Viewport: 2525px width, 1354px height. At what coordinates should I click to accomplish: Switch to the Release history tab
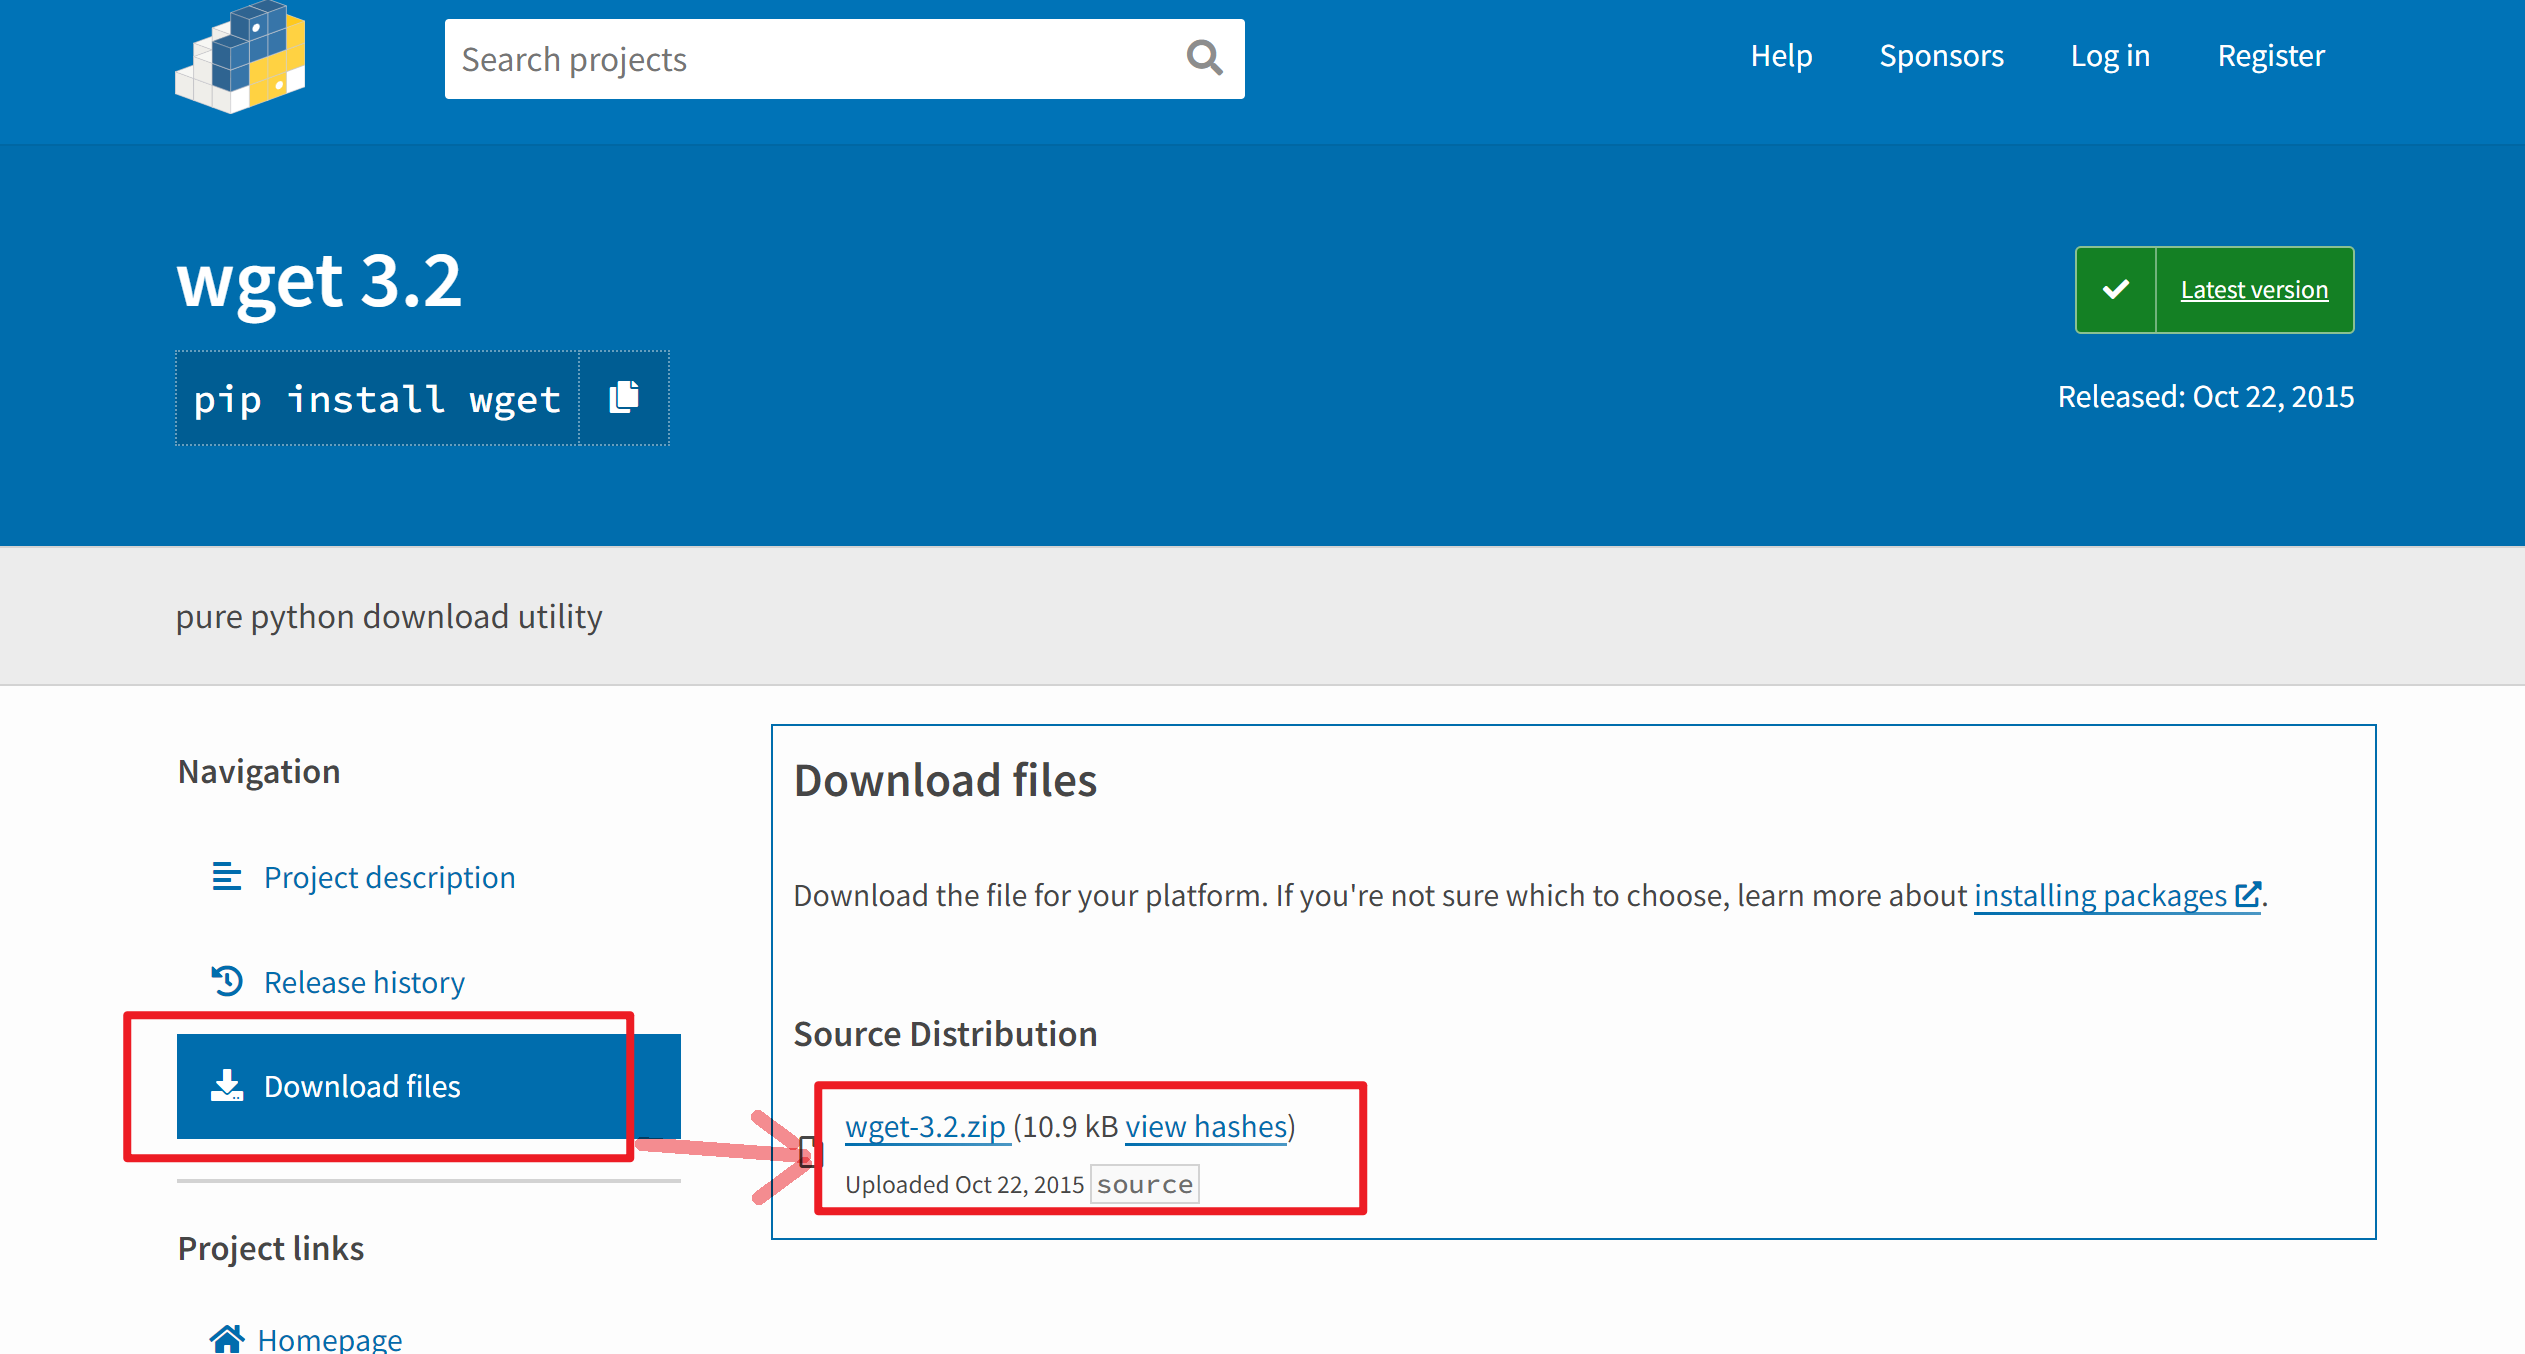tap(364, 982)
